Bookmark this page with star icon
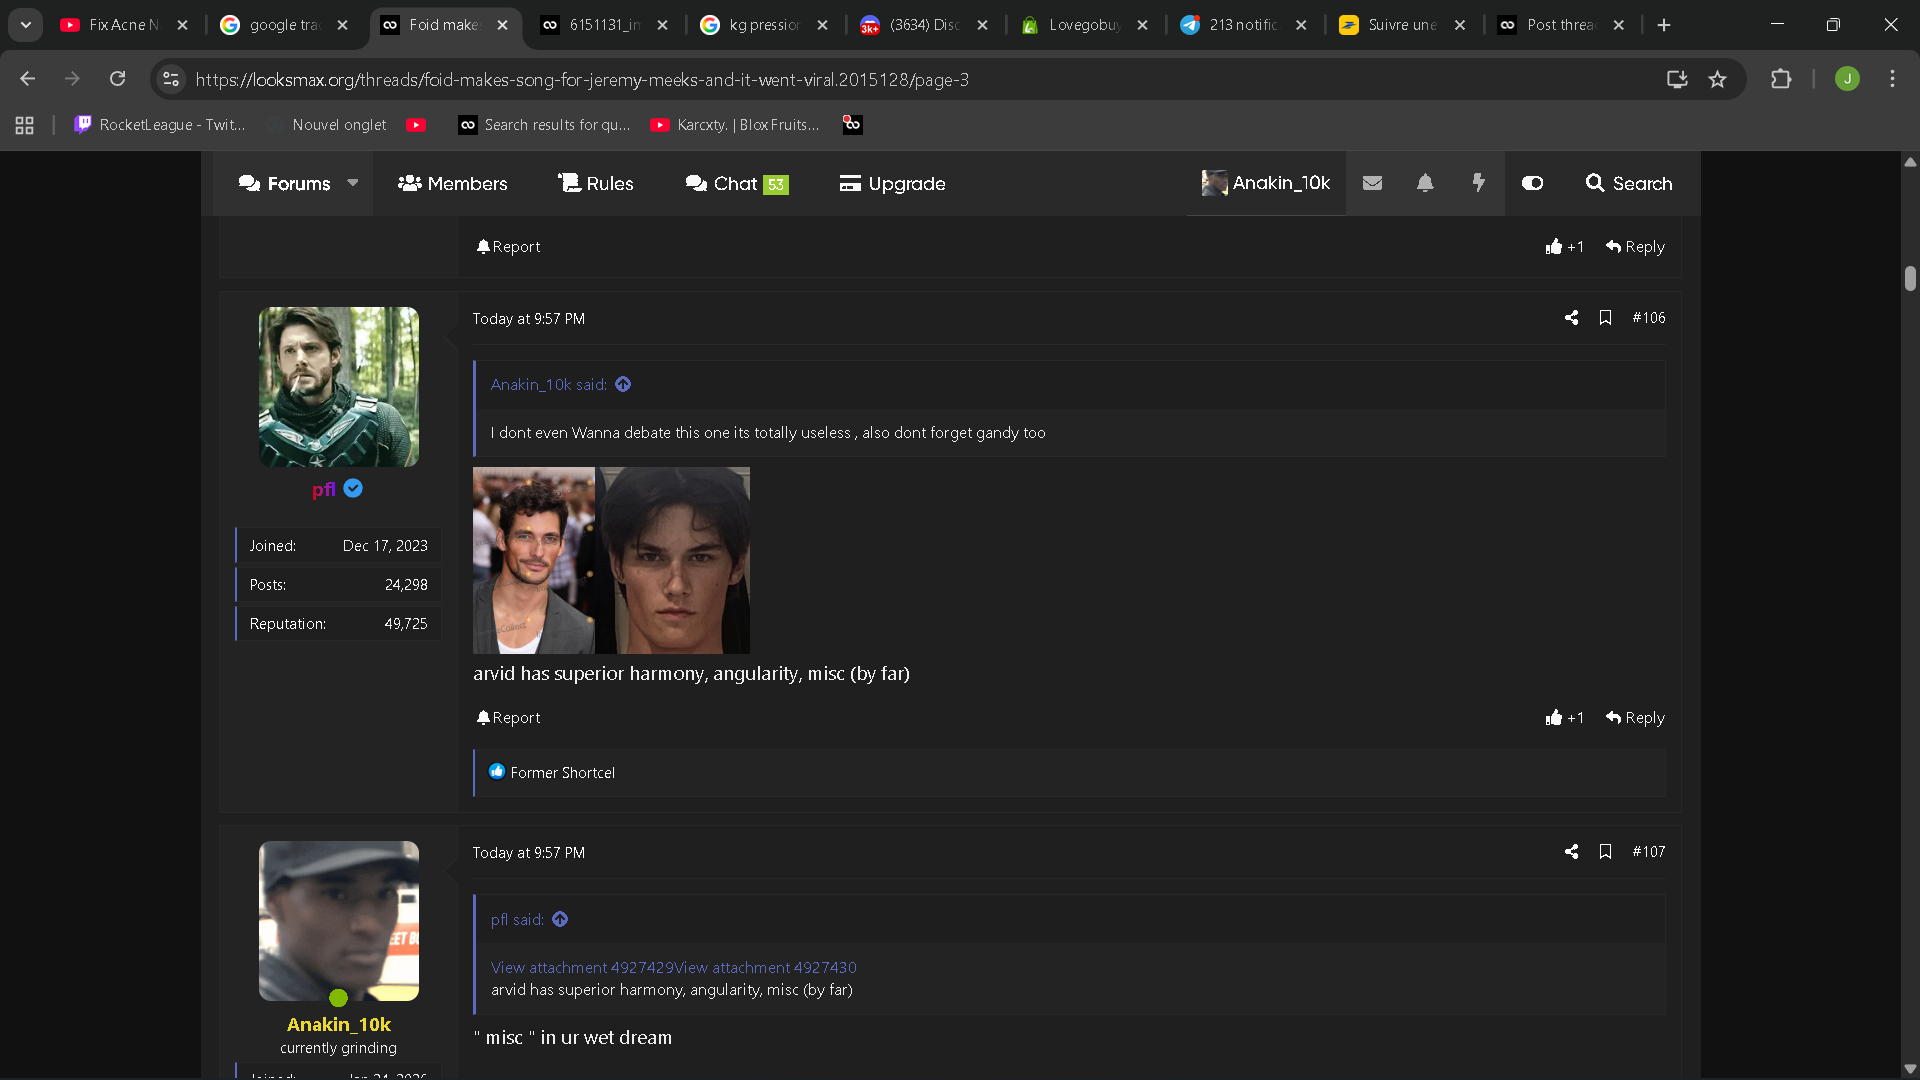Image resolution: width=1920 pixels, height=1080 pixels. 1717,79
